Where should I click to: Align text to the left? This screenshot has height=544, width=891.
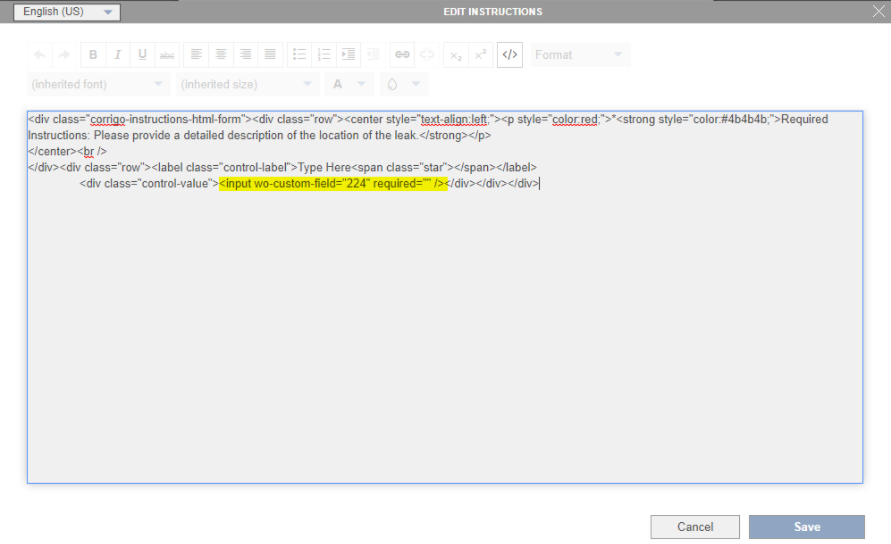(197, 55)
